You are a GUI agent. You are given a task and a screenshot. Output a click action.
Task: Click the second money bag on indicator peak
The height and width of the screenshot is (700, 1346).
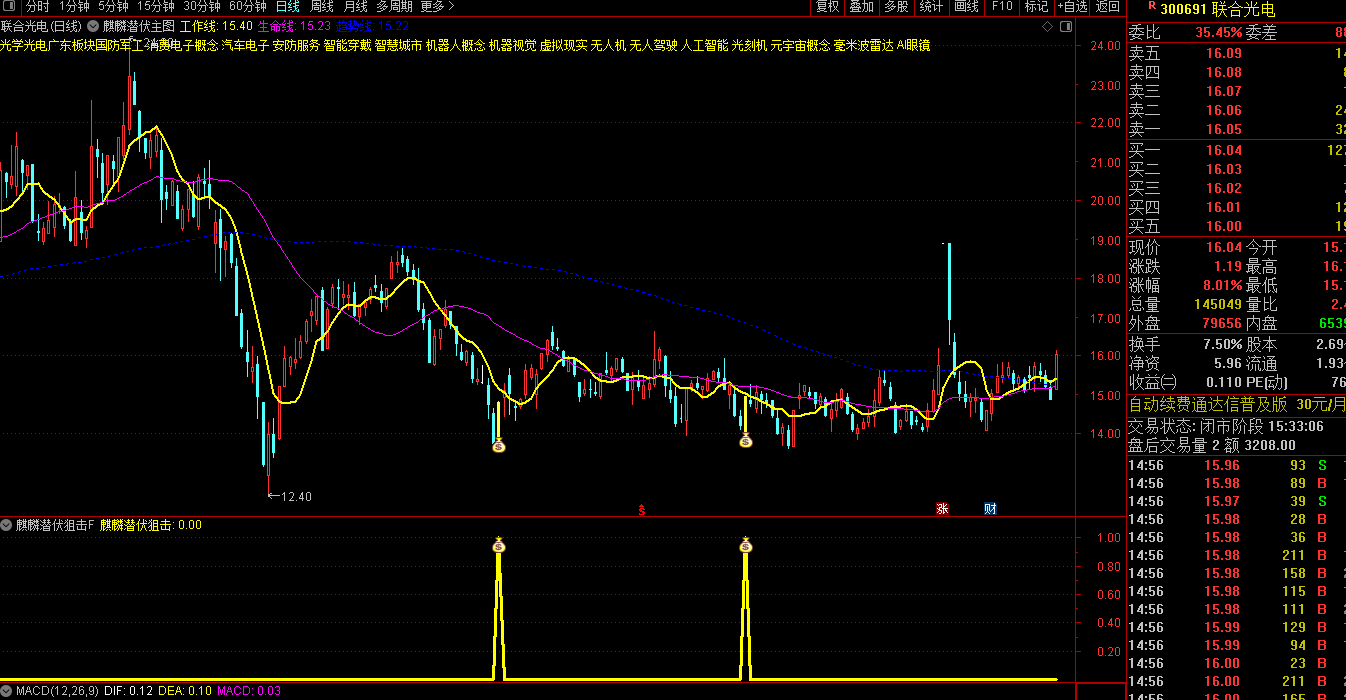tap(745, 545)
